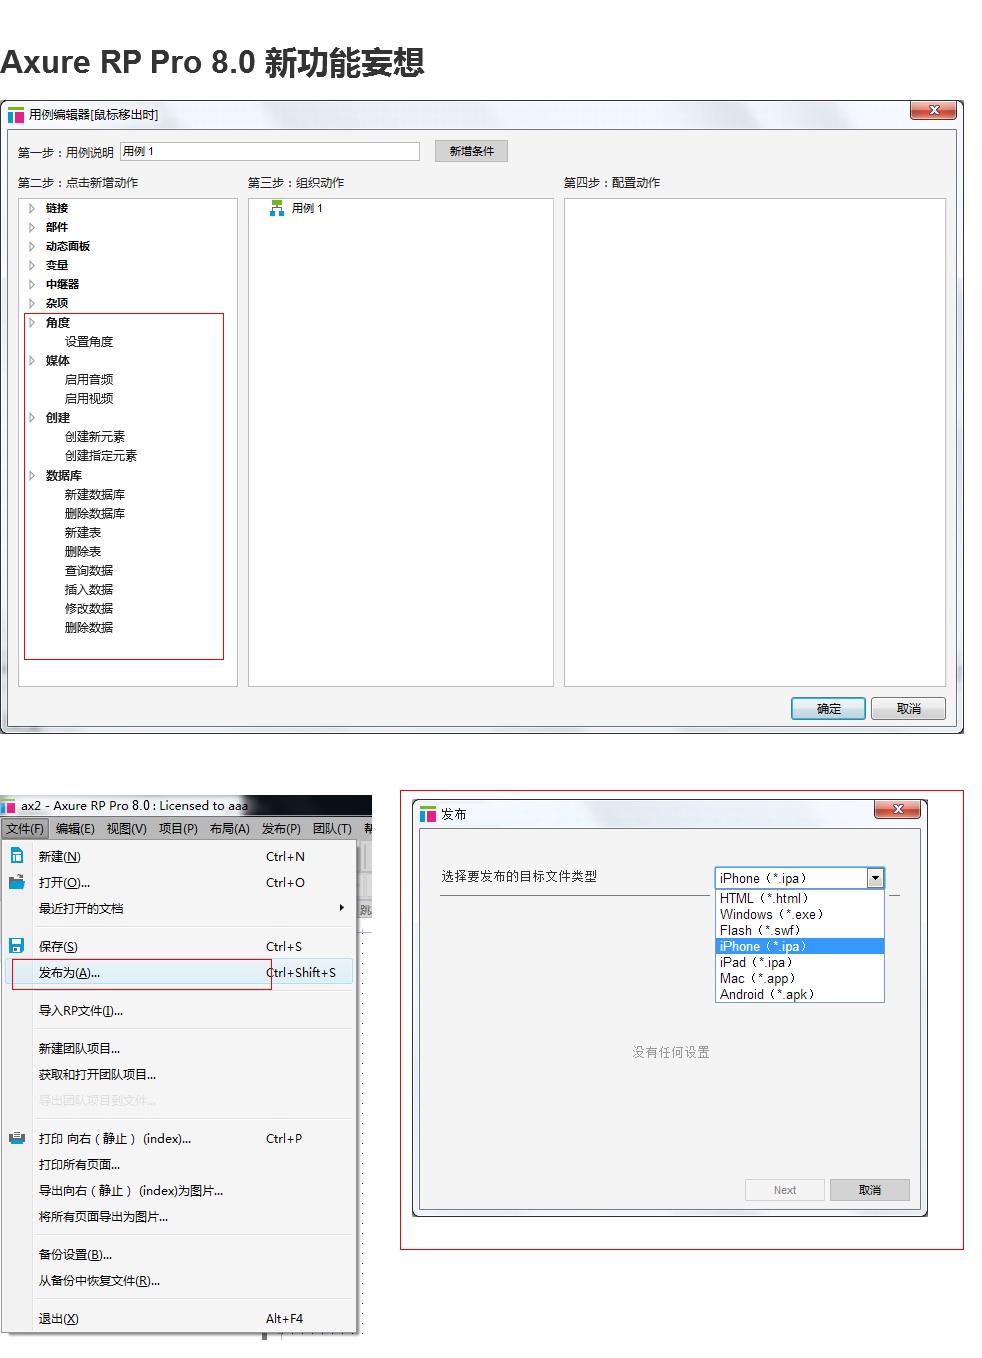Choose 保存(S) in the file menu
The image size is (982, 1358).
click(180, 946)
